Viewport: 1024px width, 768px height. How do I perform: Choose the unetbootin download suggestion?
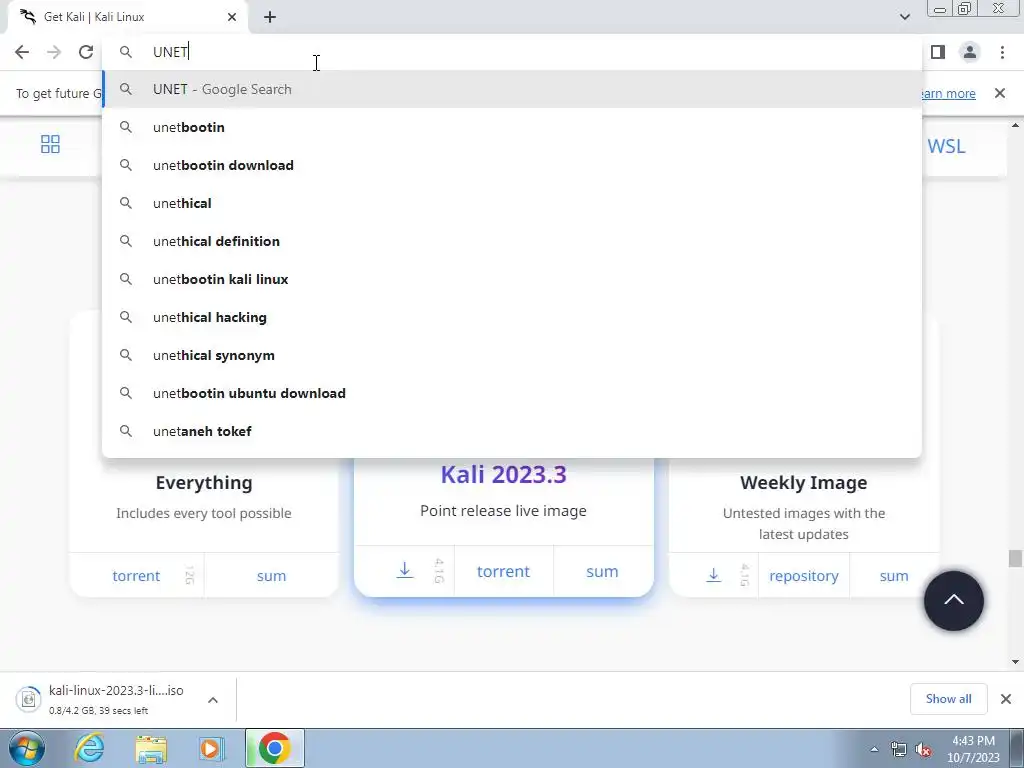[513, 165]
